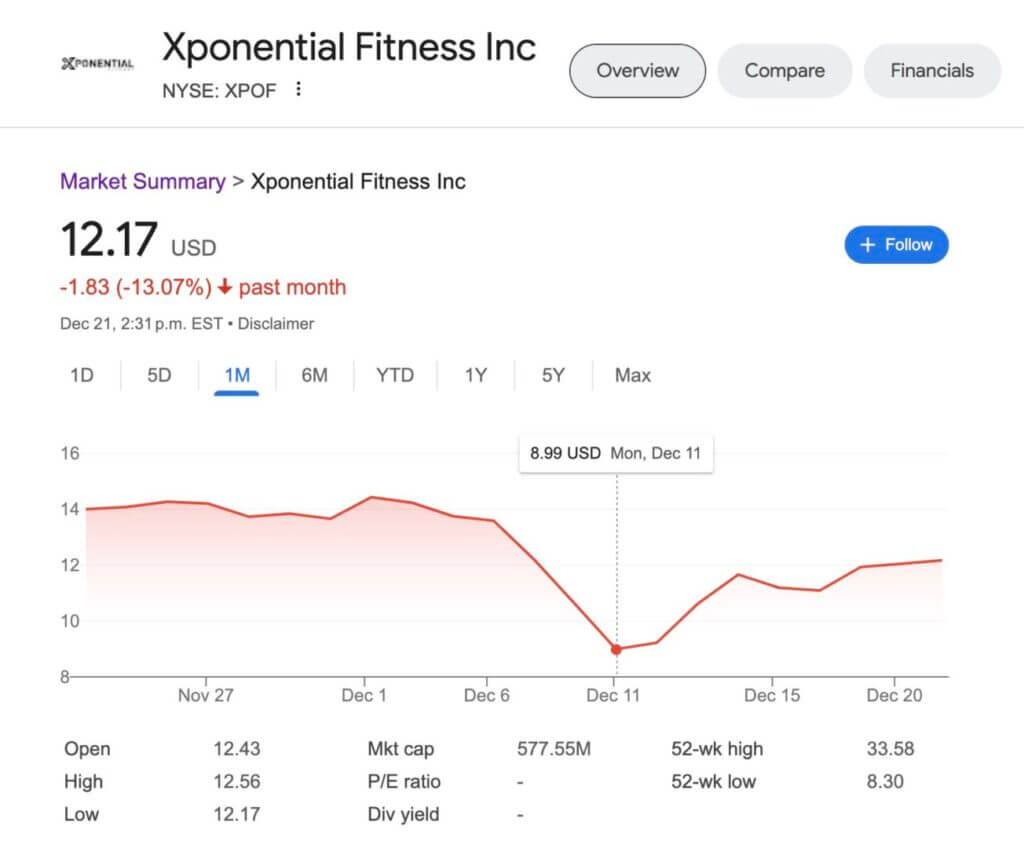This screenshot has width=1024, height=848.
Task: Open the Market Summary link
Action: [x=142, y=182]
